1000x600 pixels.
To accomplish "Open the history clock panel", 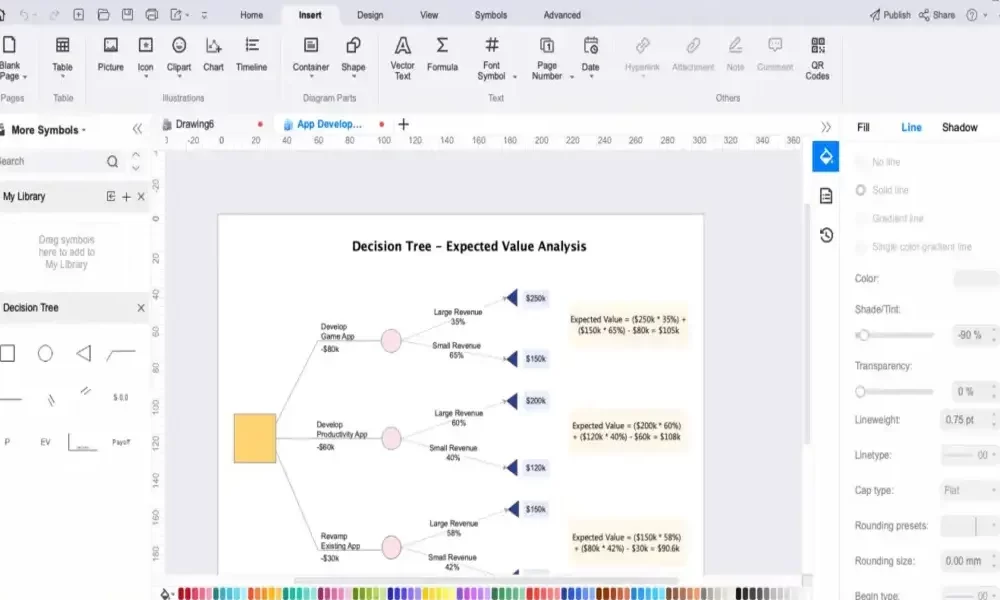I will click(826, 235).
